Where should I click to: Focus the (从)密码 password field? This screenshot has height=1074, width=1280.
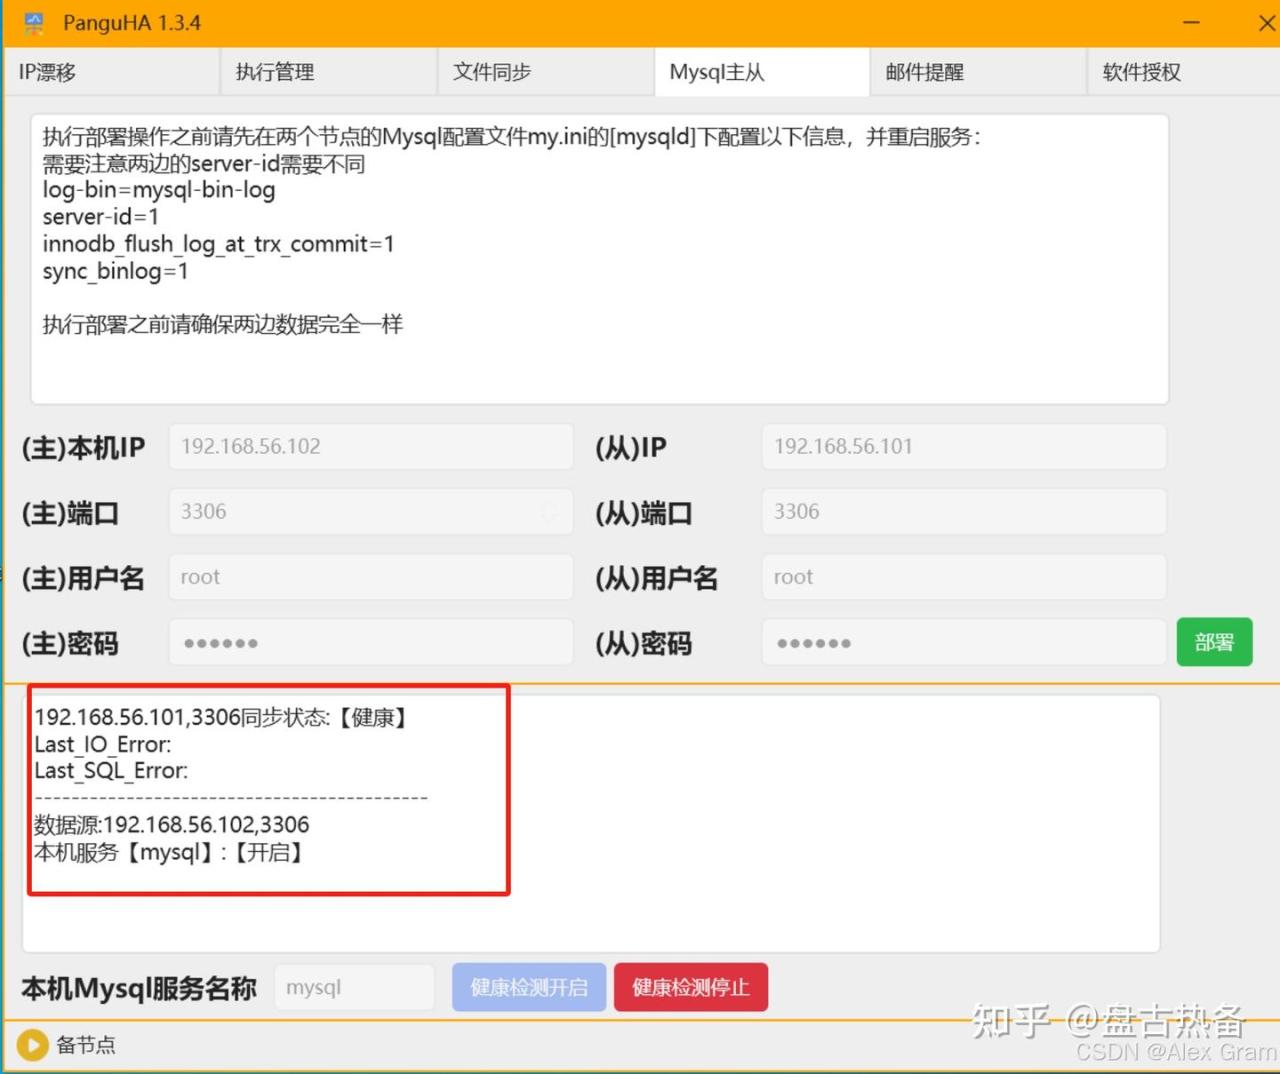click(964, 643)
